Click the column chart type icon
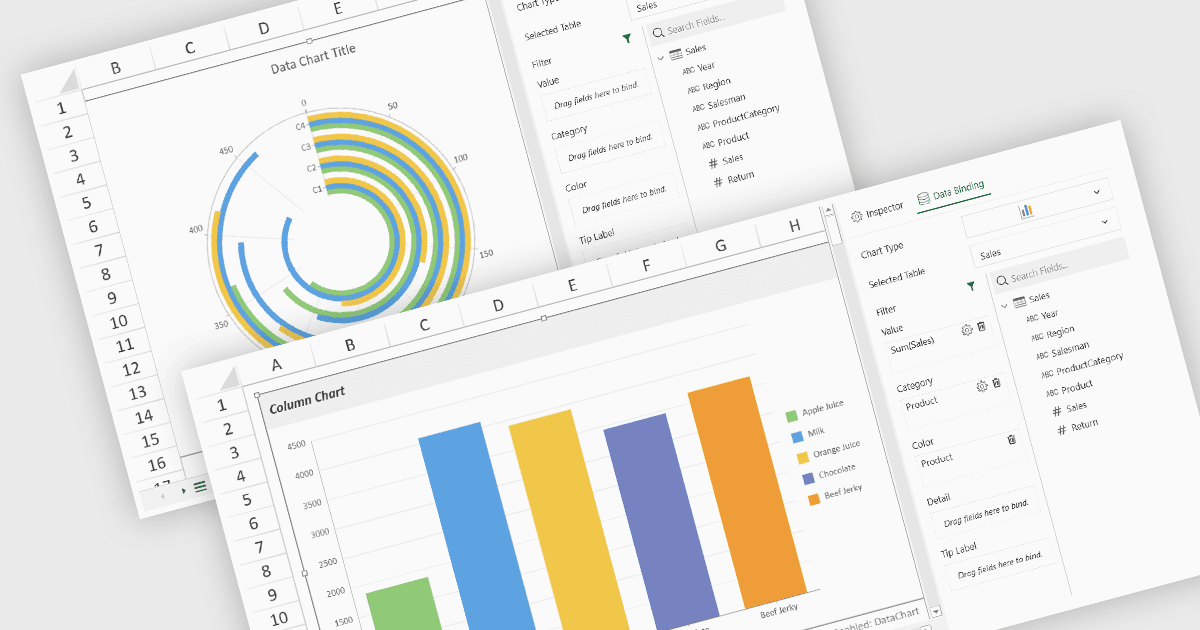 coord(1026,211)
